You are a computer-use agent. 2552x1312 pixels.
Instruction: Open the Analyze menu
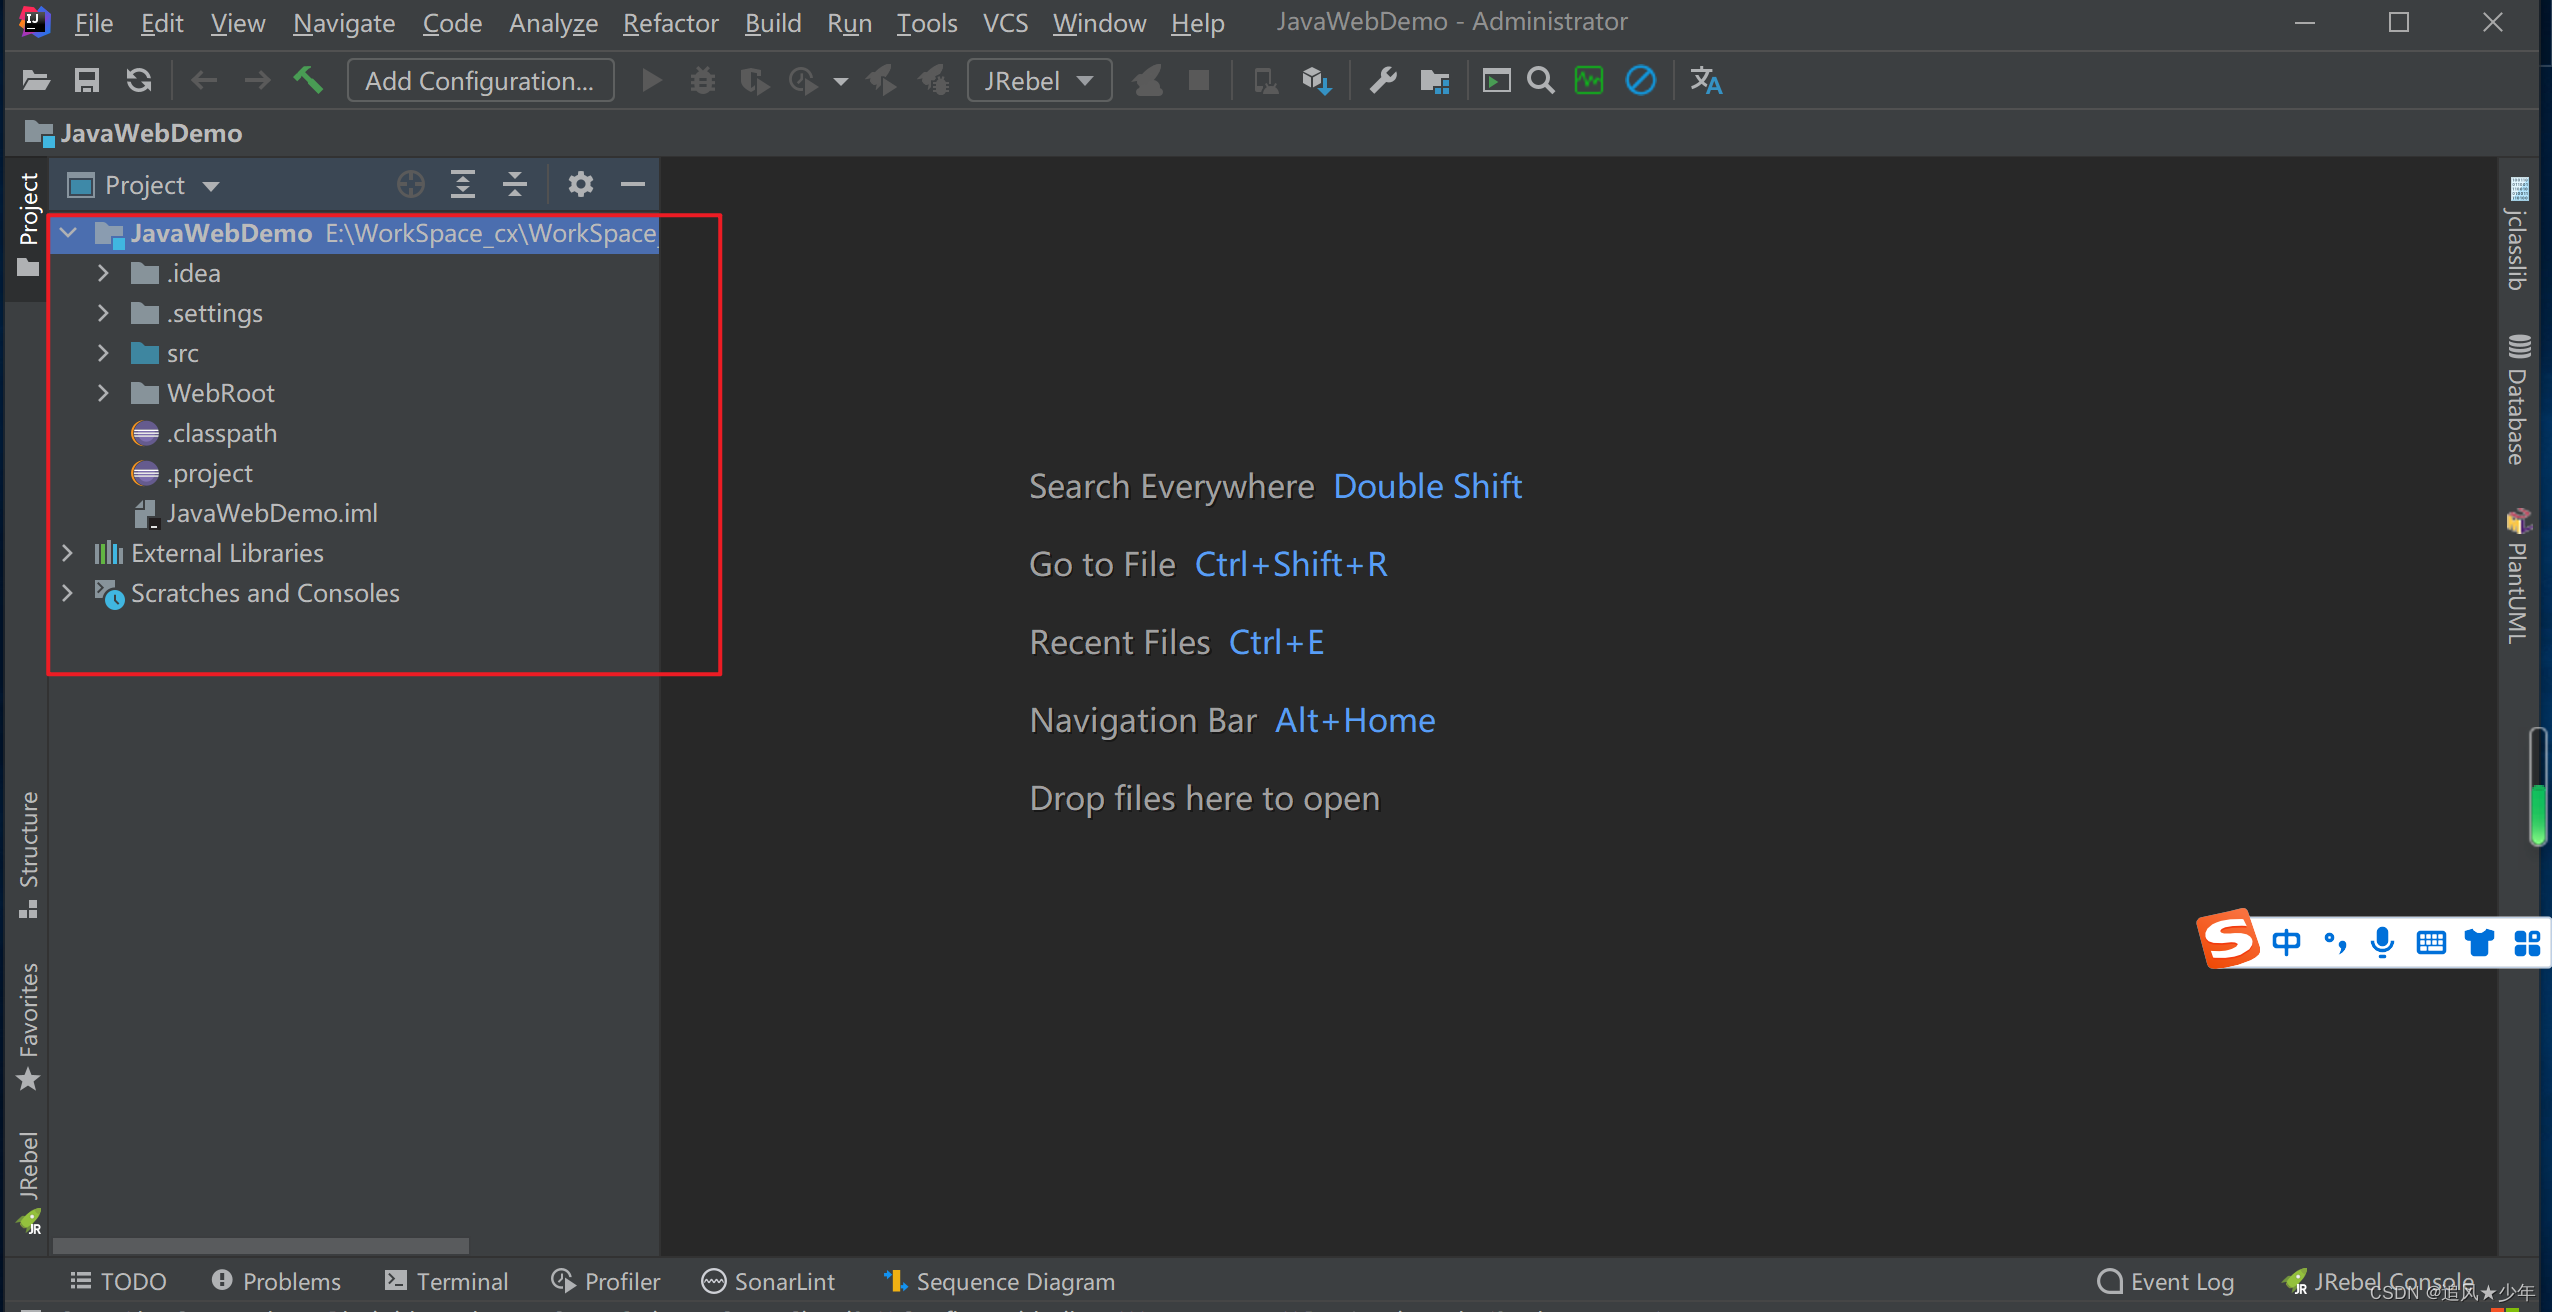tap(553, 22)
